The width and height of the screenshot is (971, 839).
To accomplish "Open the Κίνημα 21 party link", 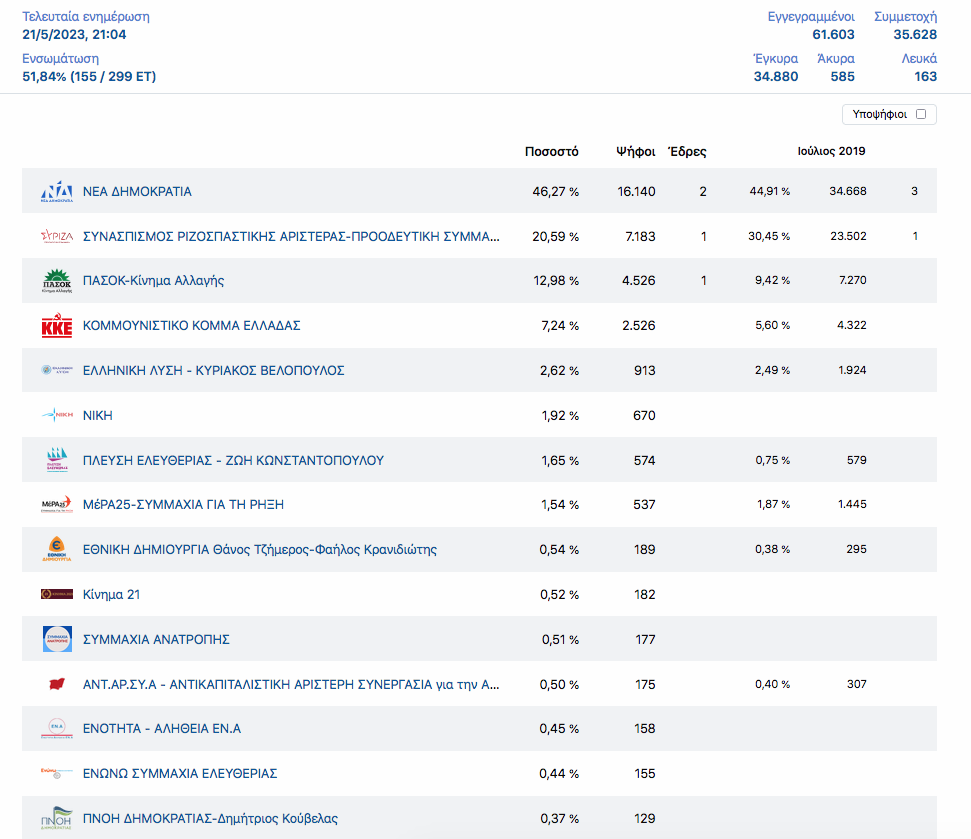I will point(111,595).
